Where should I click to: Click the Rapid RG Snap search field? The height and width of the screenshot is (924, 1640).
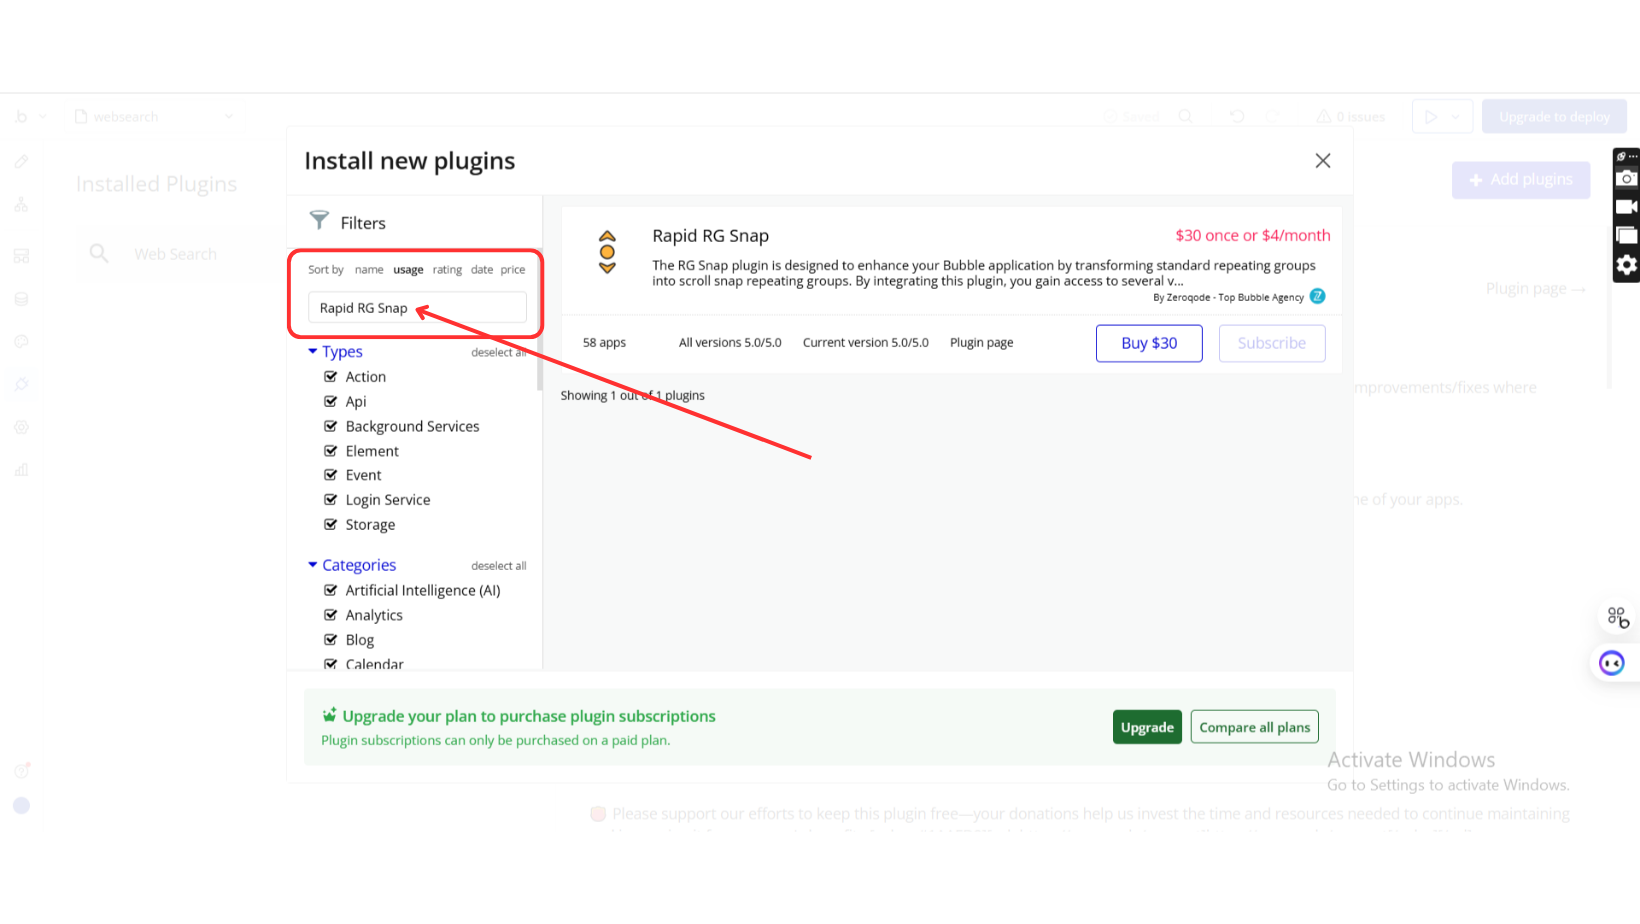(x=417, y=308)
